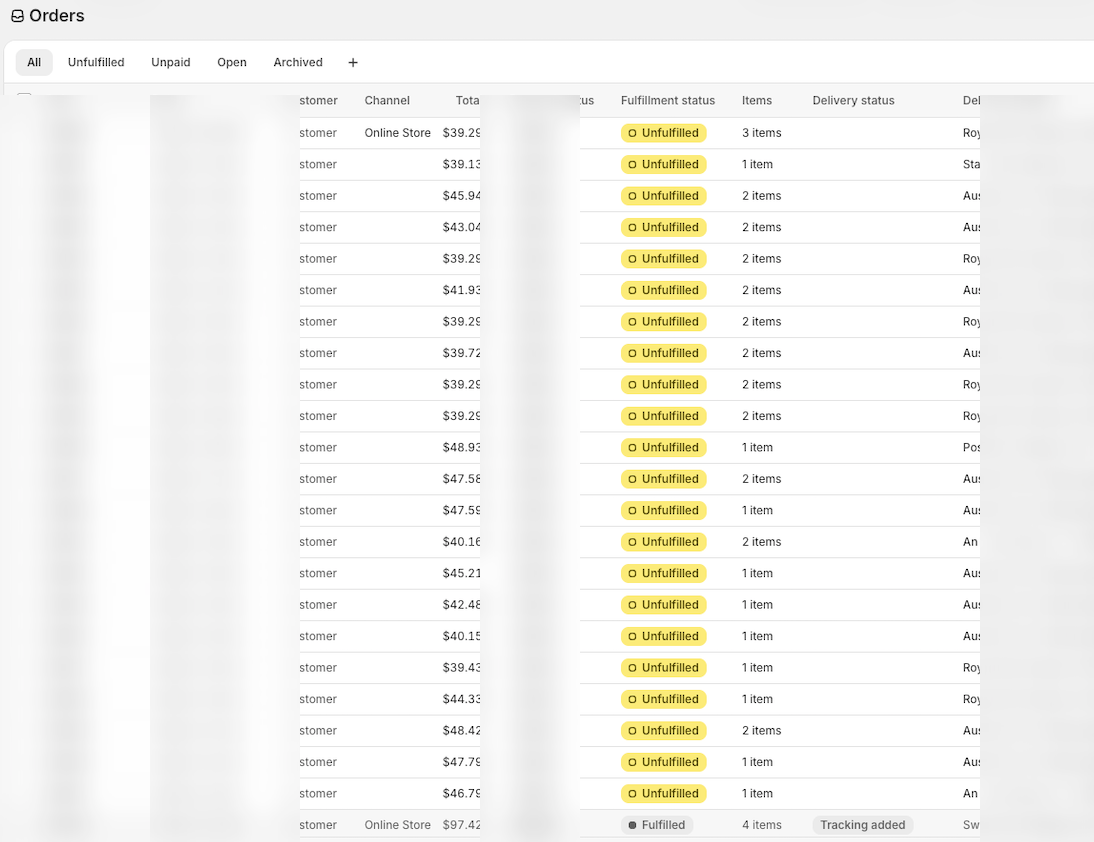Click the Unfulfilled status badge on the first order

tap(664, 132)
